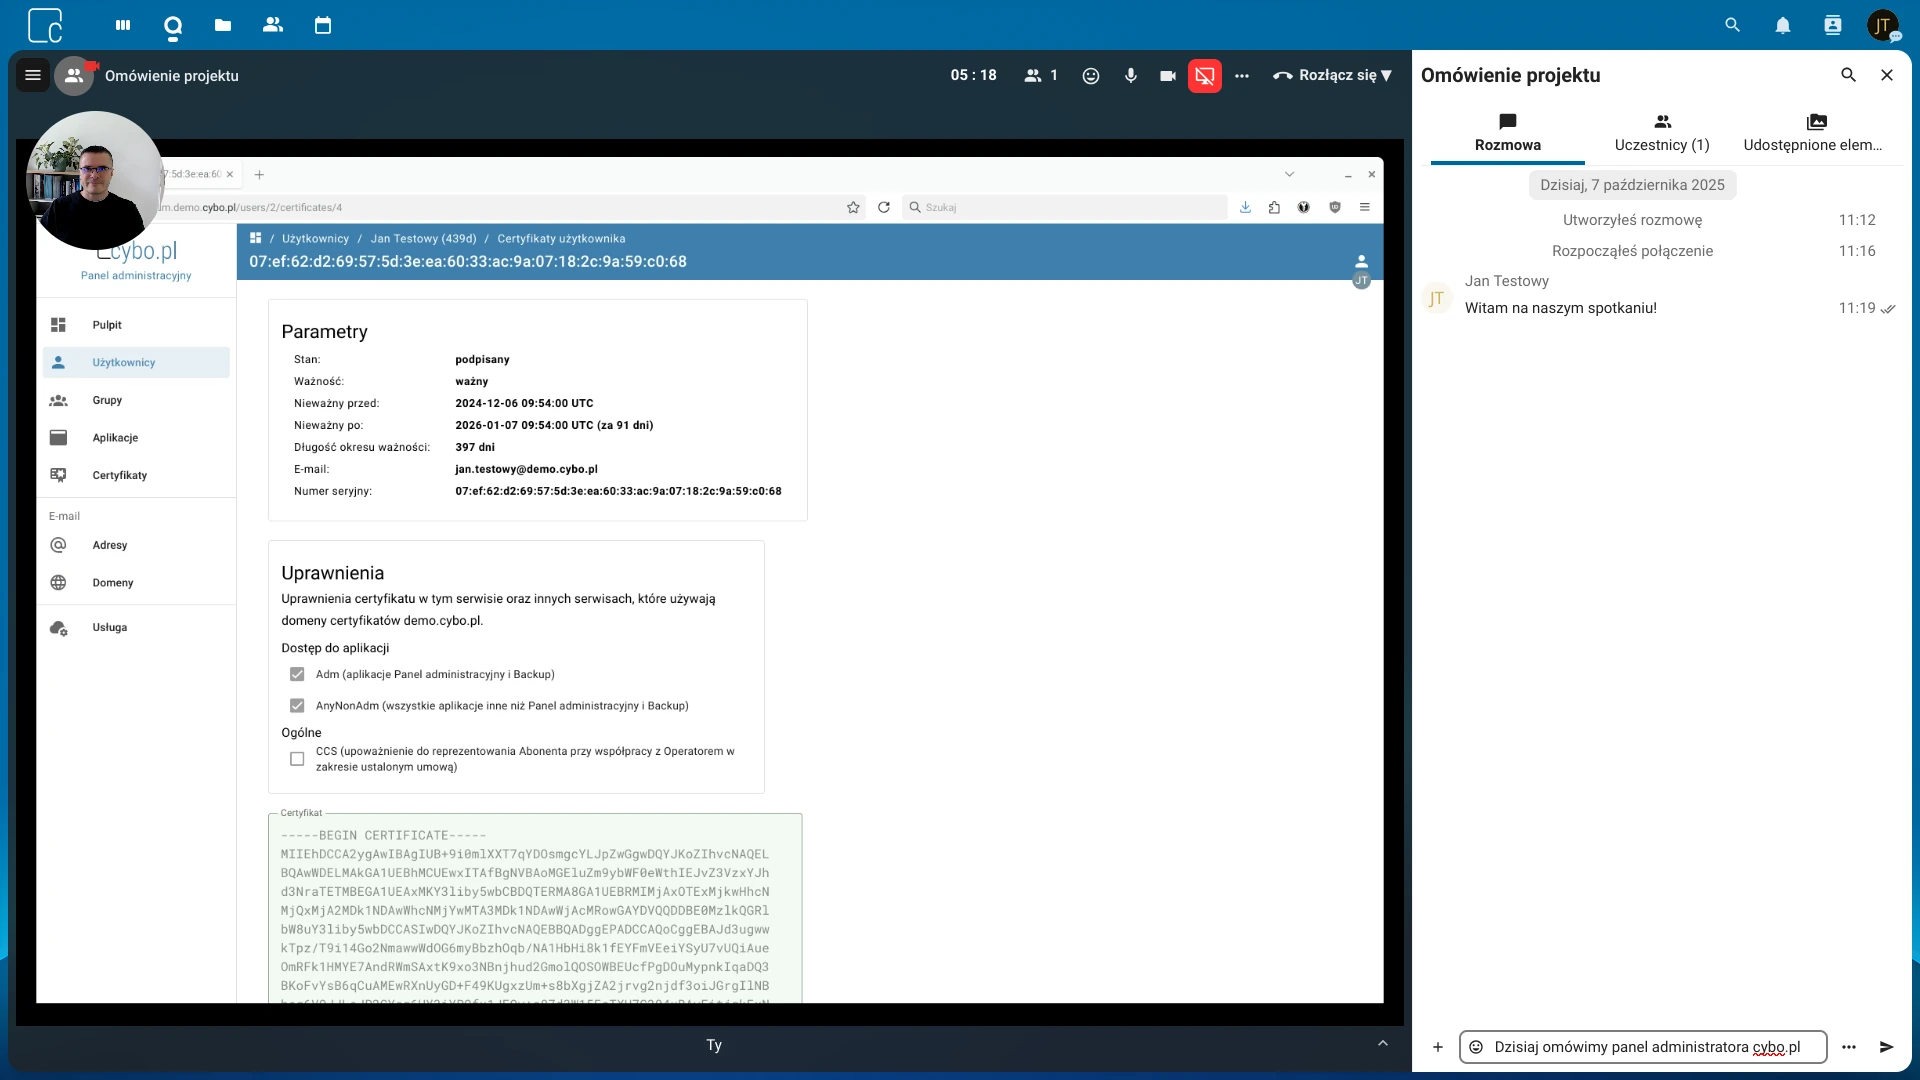The image size is (1920, 1080).
Task: Switch to Udostępnione elementy tab
Action: tap(1813, 133)
